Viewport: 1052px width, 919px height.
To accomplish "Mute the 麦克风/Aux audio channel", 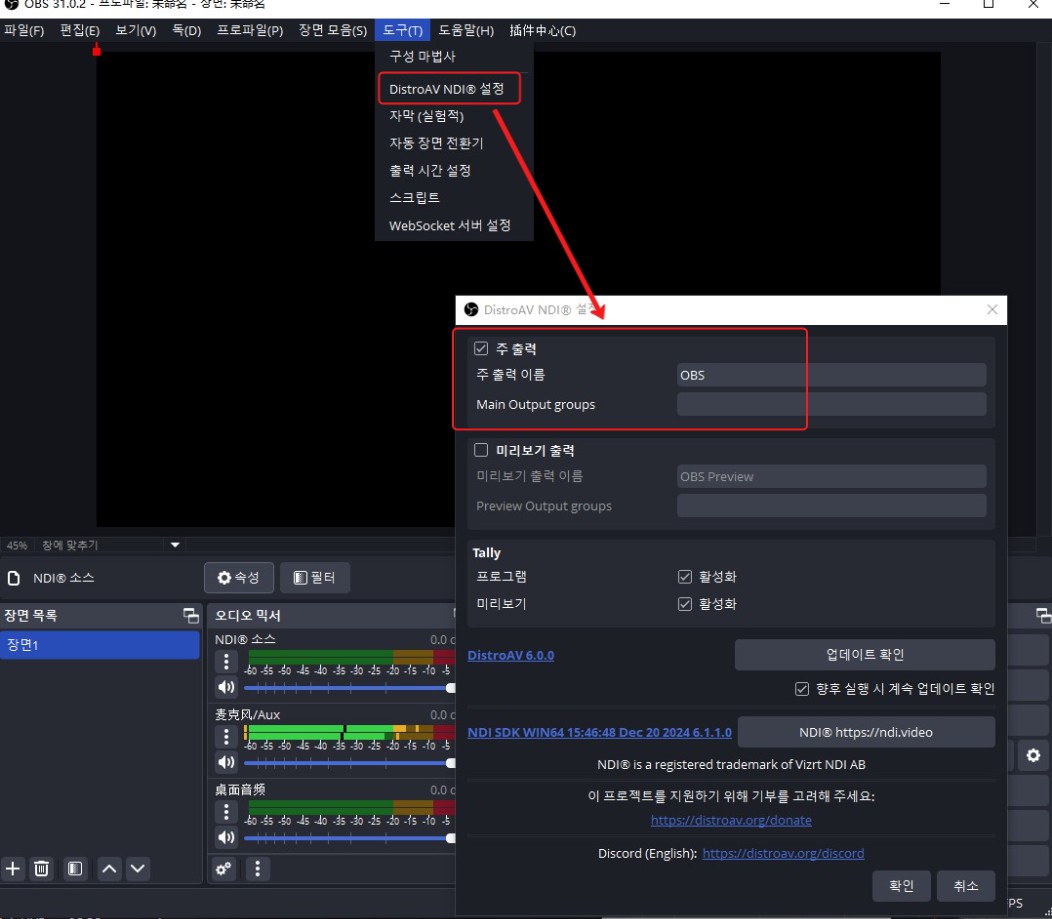I will click(x=226, y=762).
